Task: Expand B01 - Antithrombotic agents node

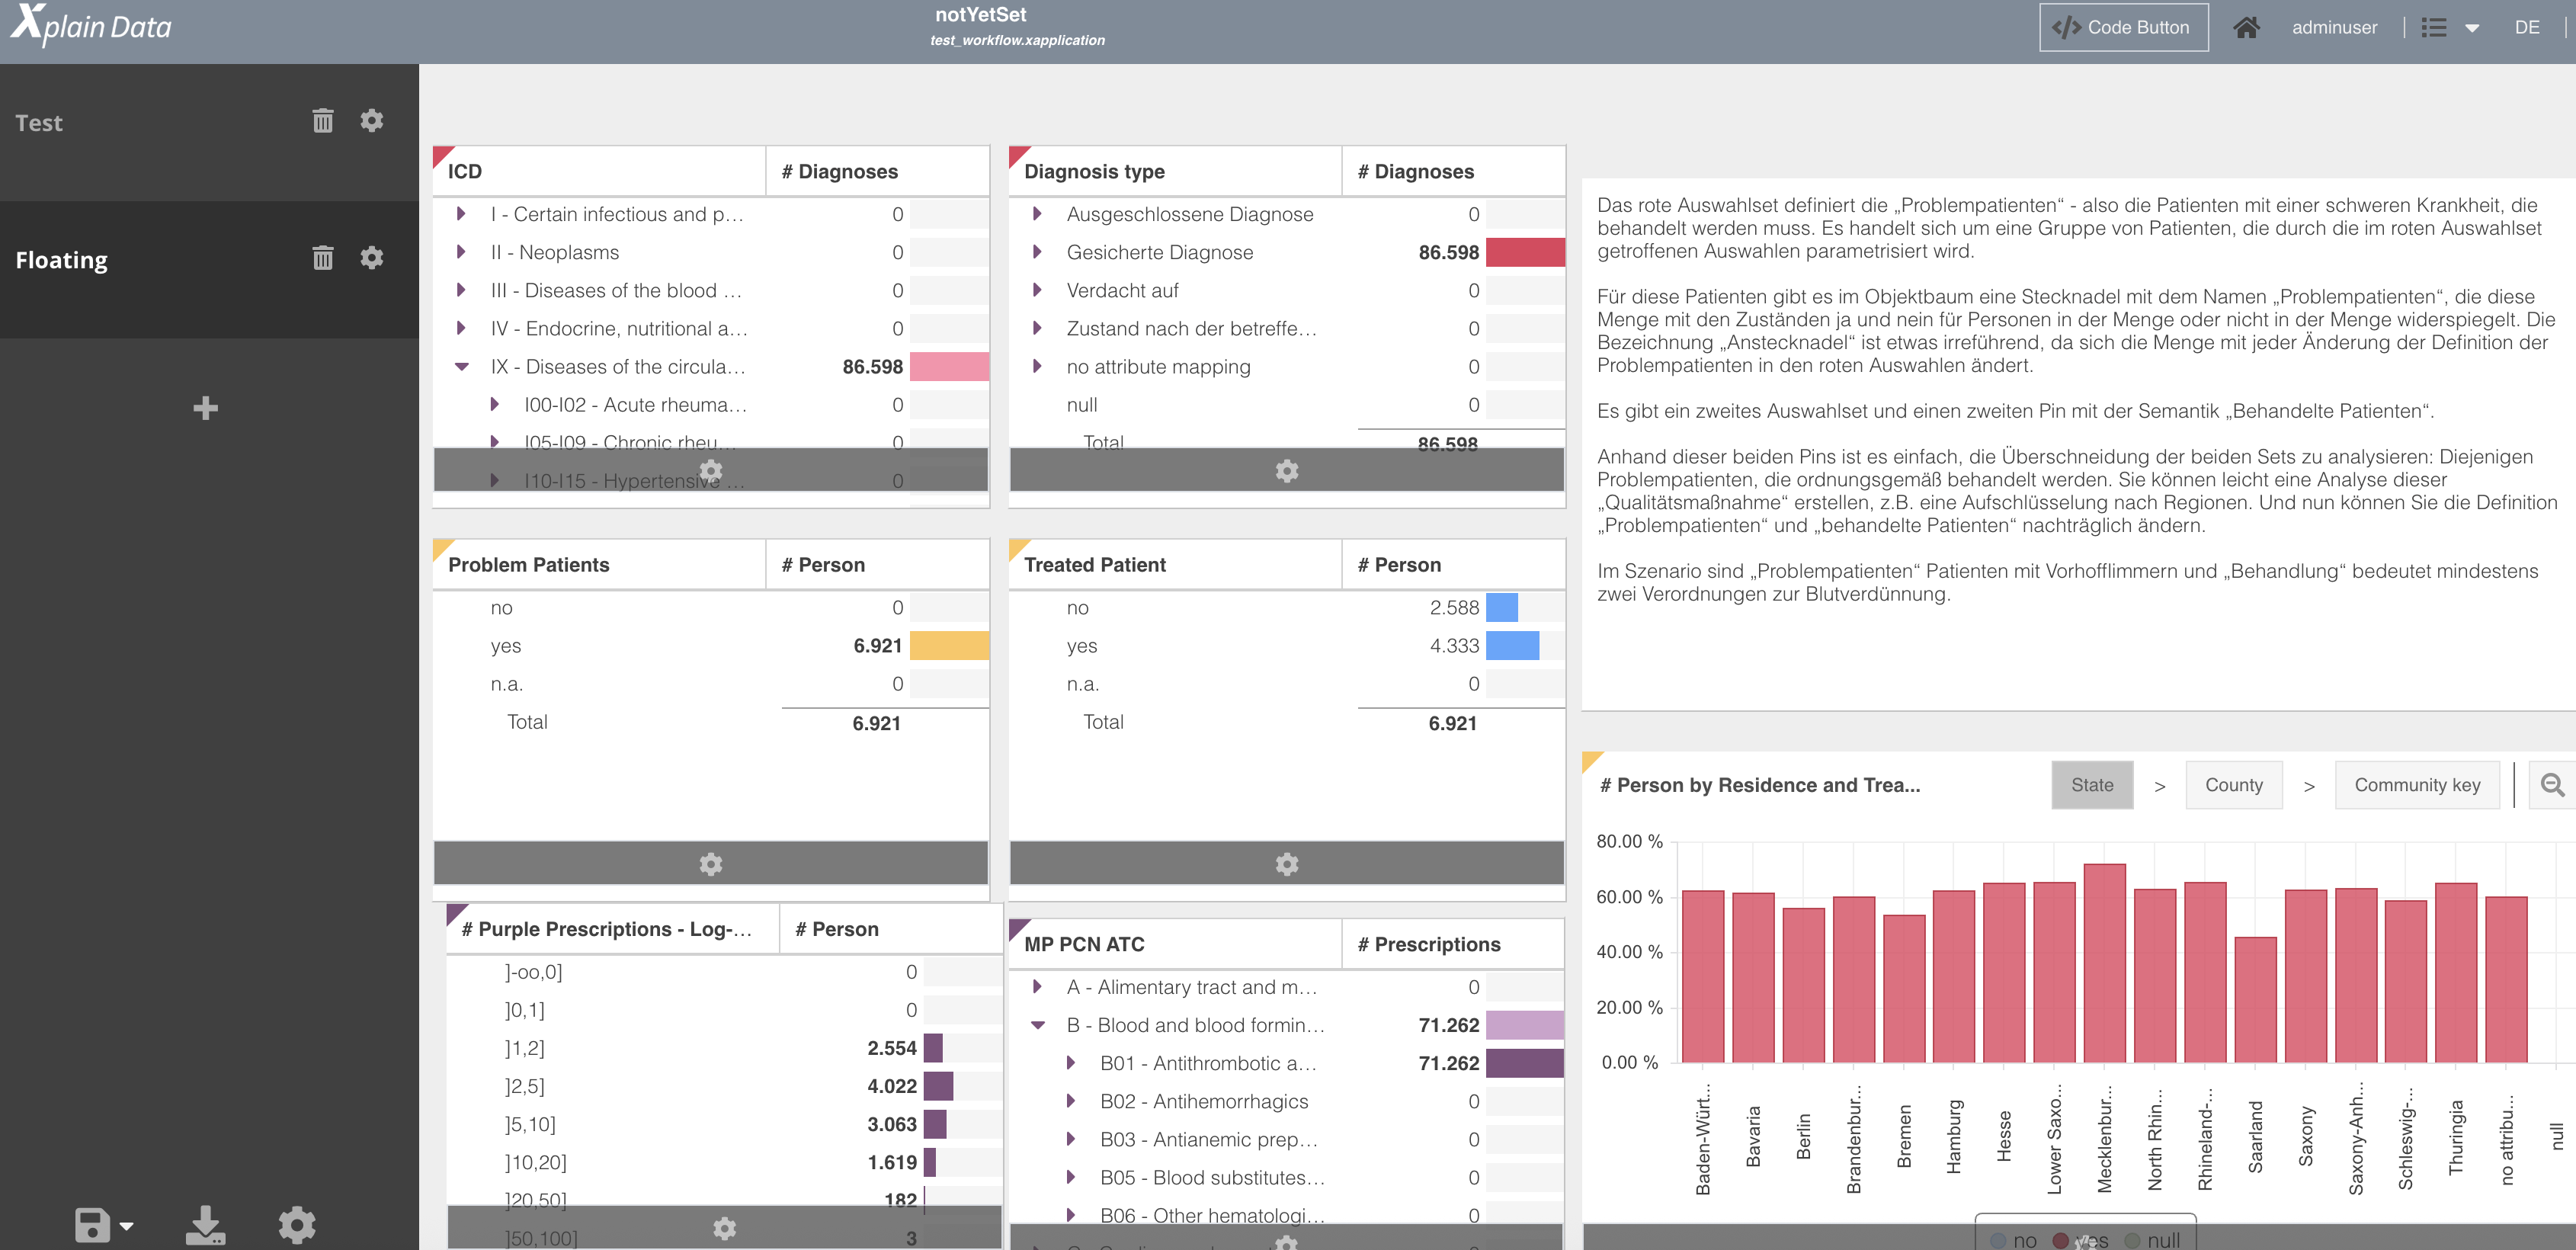Action: click(x=1071, y=1063)
